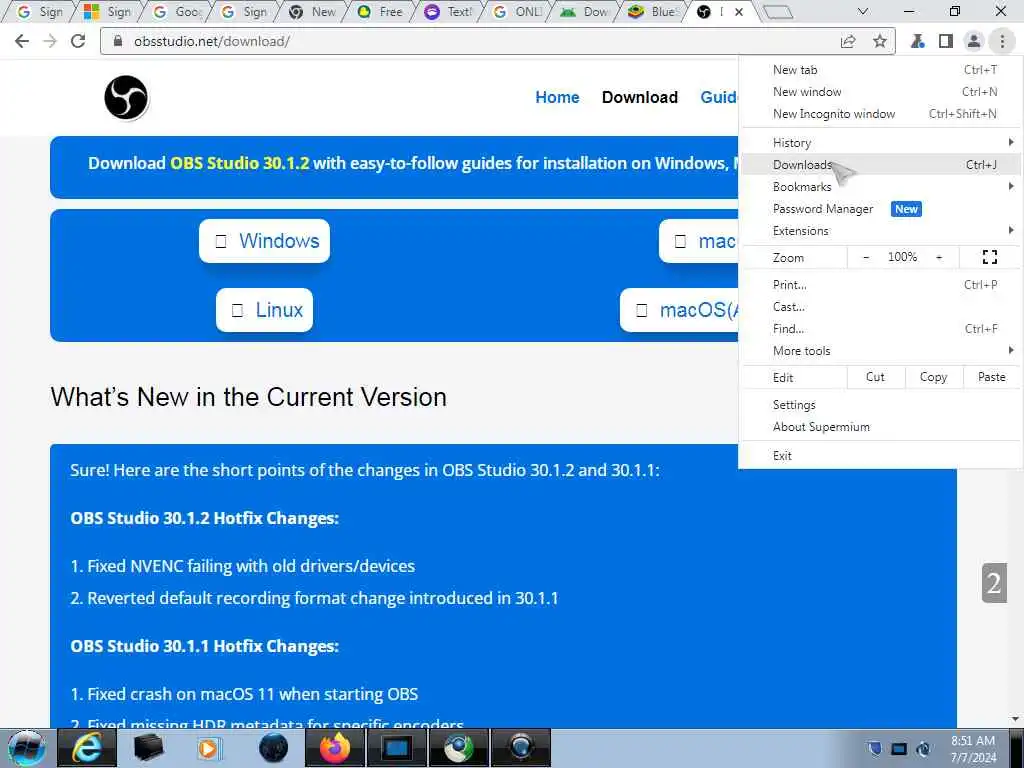Click the Linux download button
This screenshot has height=768, width=1024.
coord(264,310)
